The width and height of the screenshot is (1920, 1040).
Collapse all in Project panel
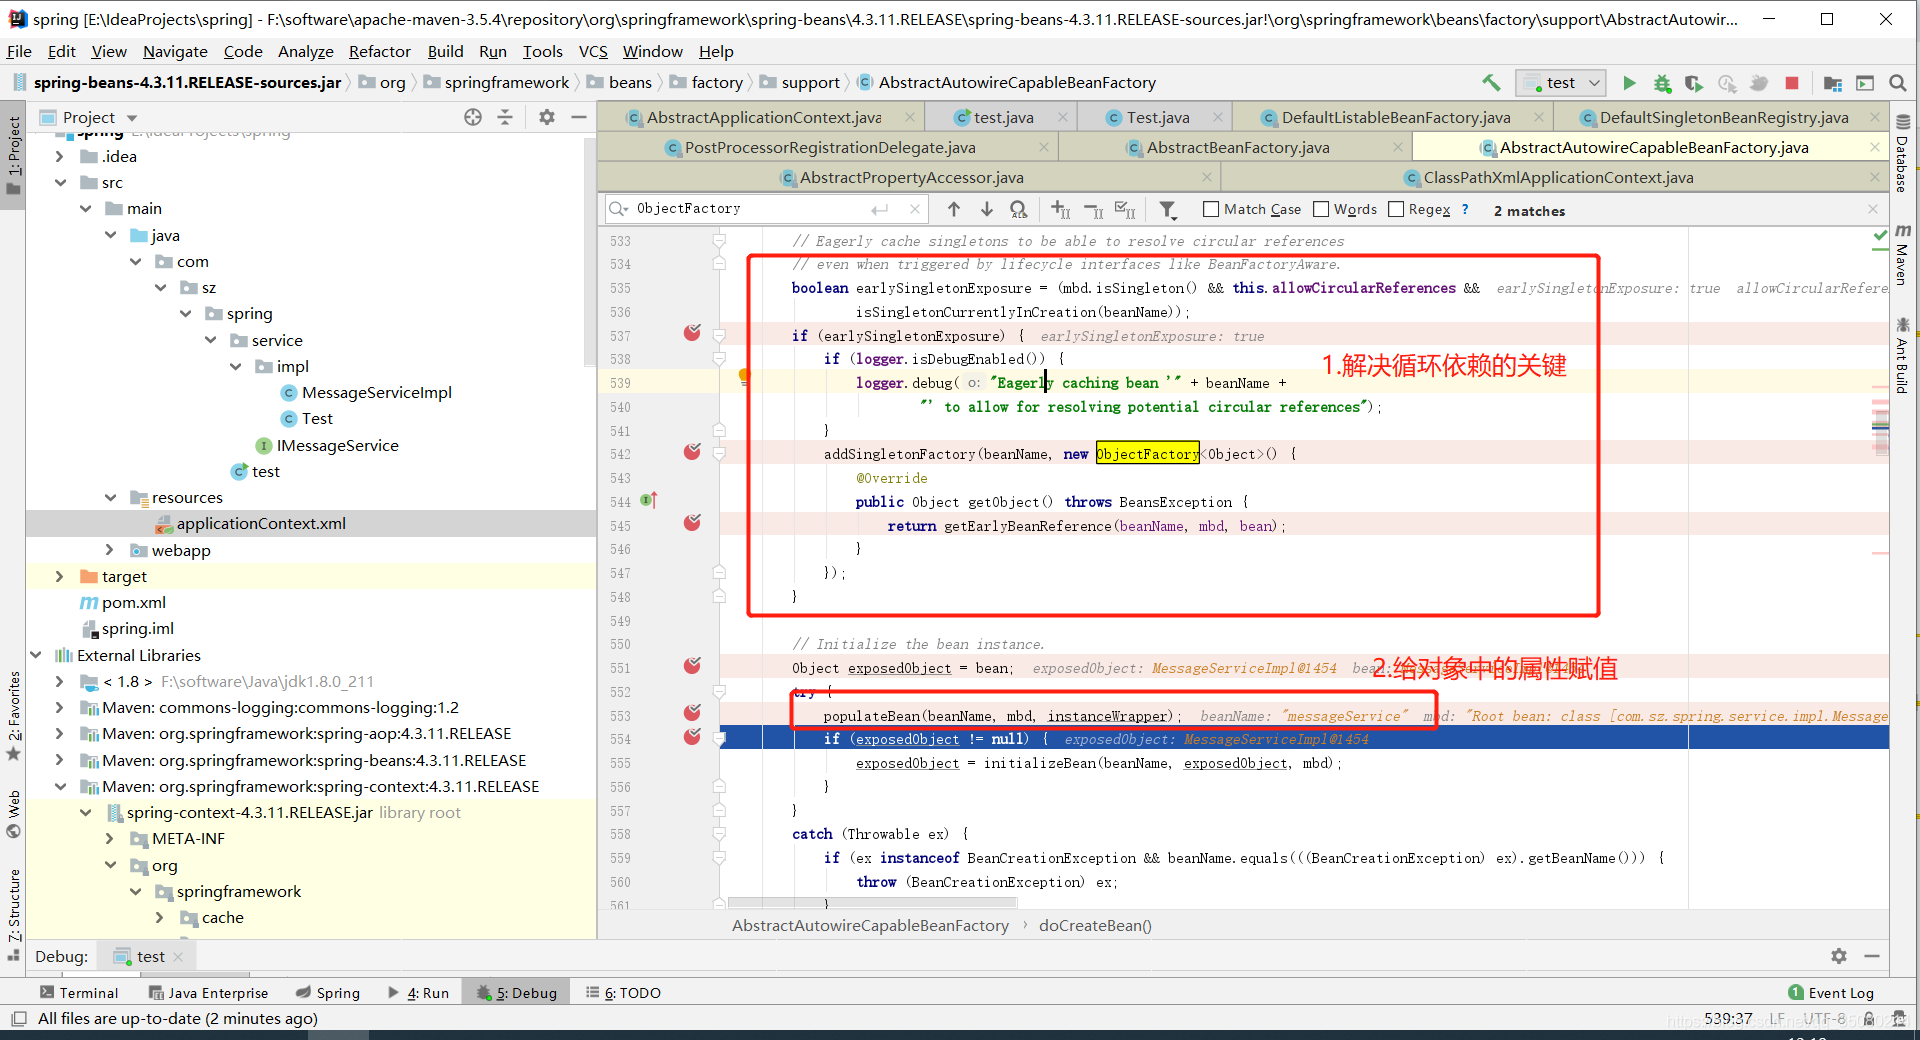tap(505, 117)
